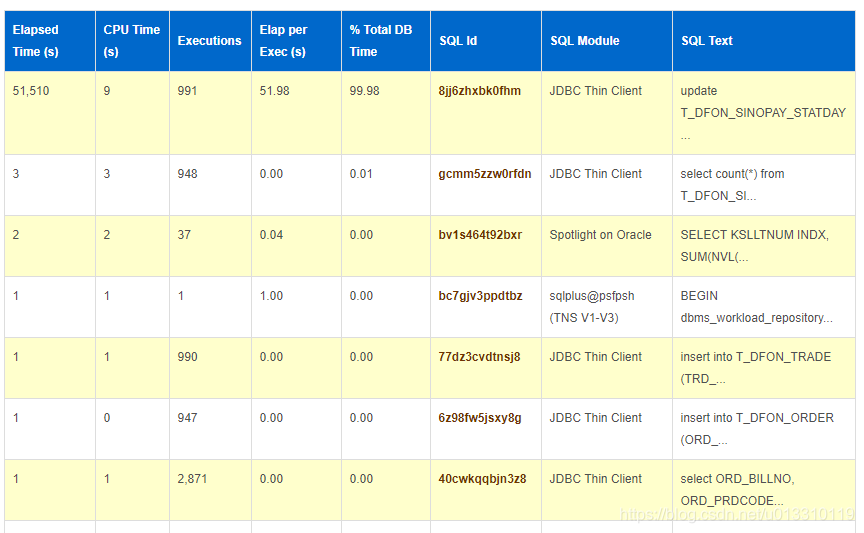Select the 991 executions cell
This screenshot has height=533, width=864.
click(x=210, y=113)
